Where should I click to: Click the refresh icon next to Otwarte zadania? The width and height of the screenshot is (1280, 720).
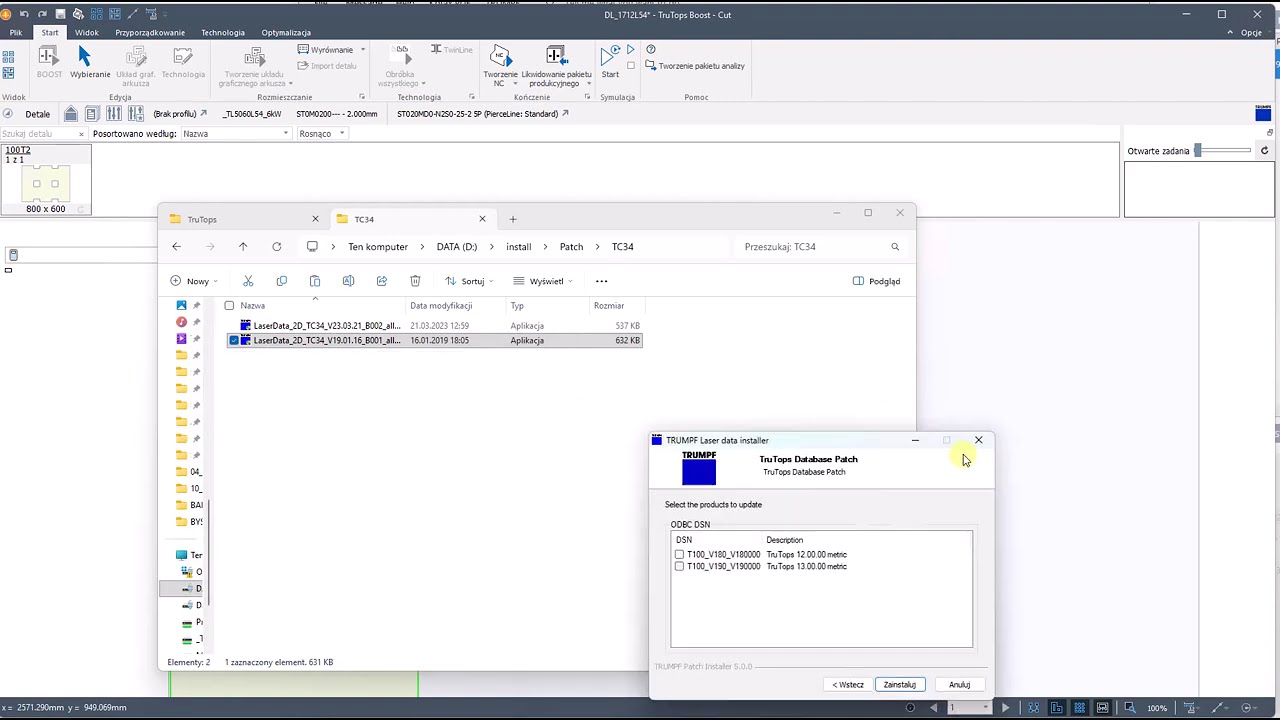pyautogui.click(x=1264, y=151)
